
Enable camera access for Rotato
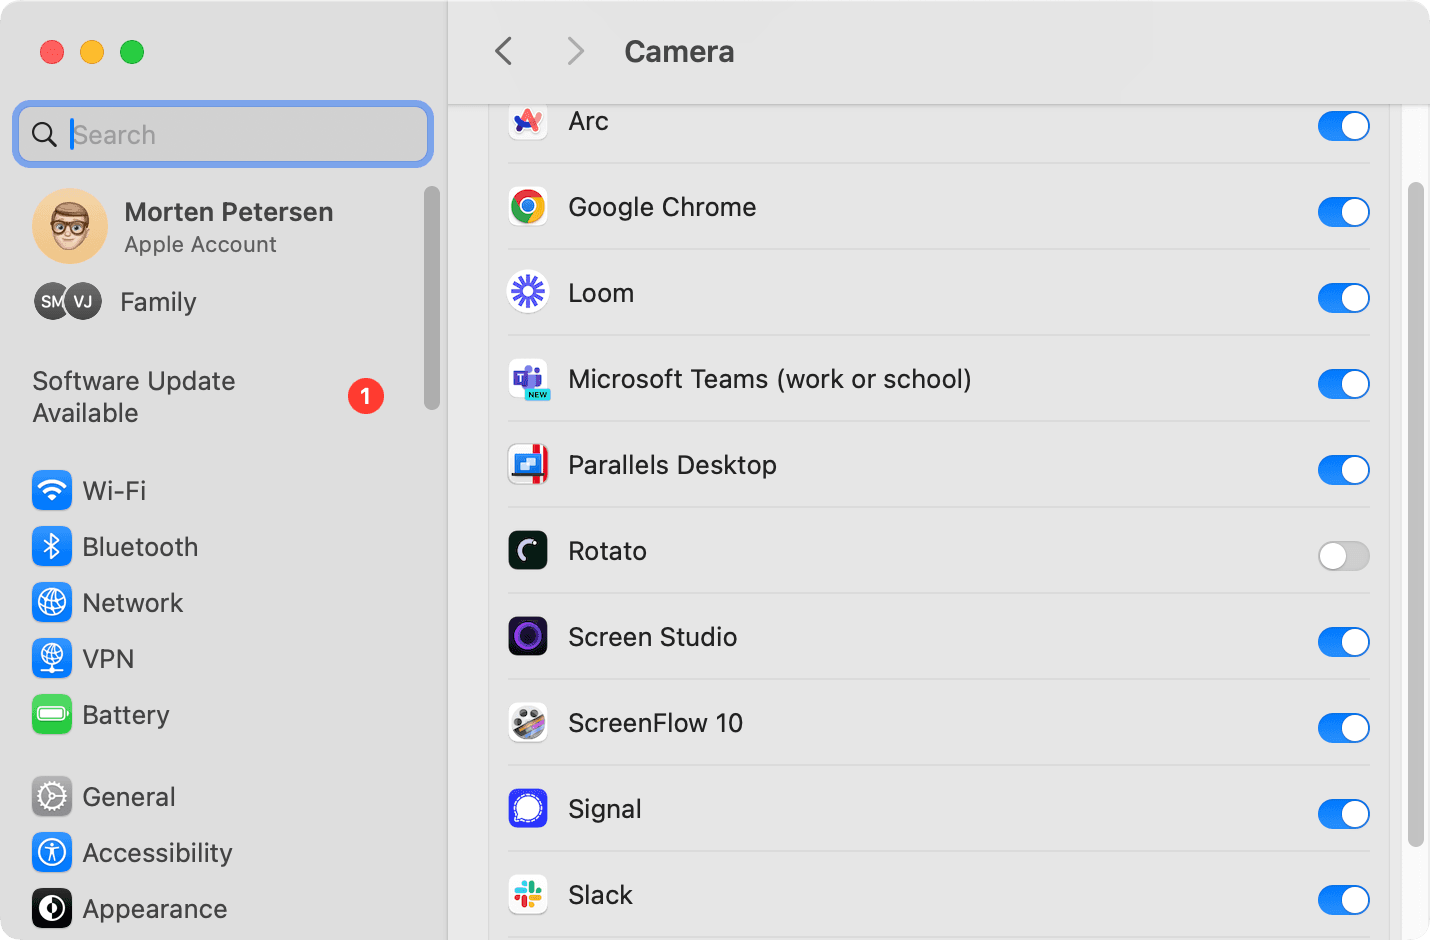tap(1343, 556)
